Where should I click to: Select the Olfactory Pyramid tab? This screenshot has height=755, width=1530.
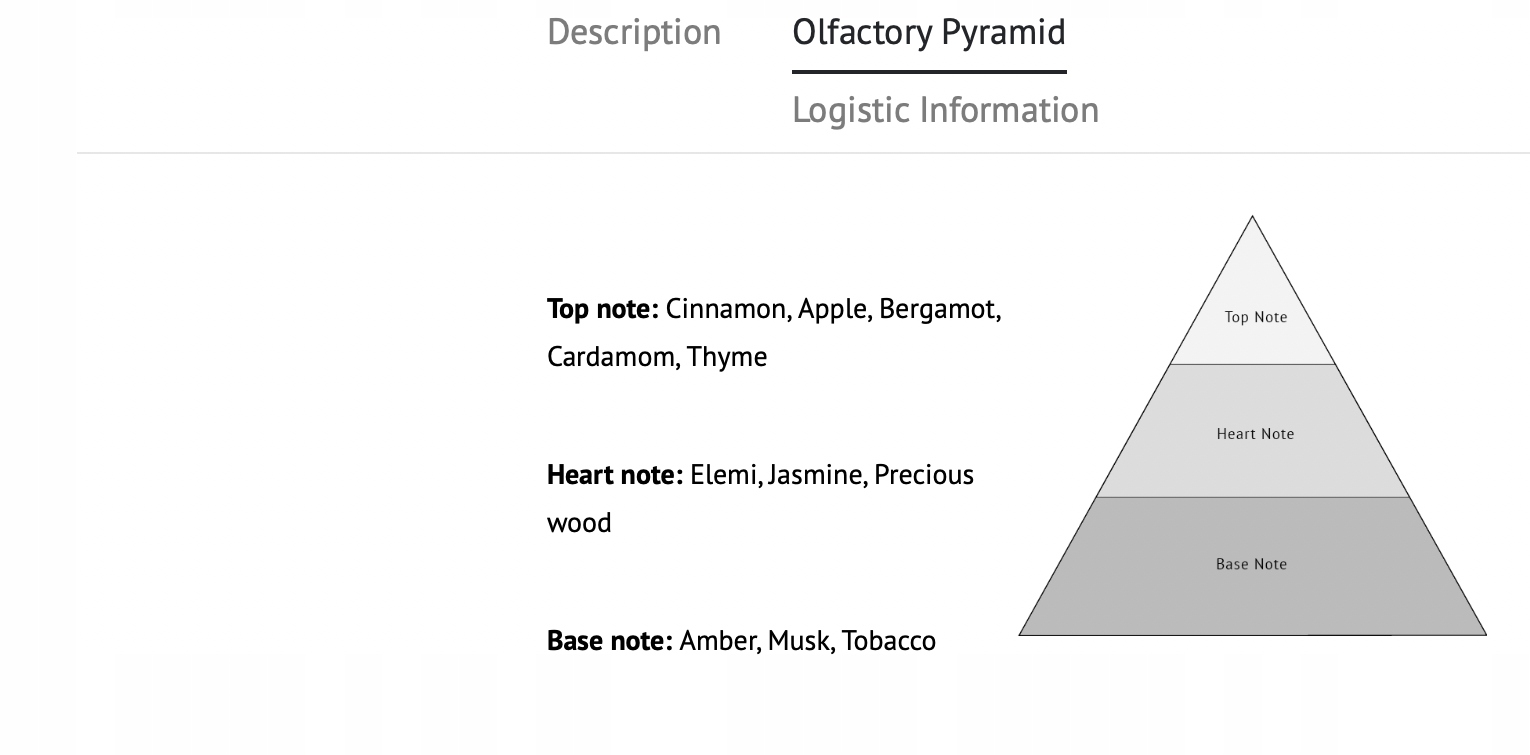point(928,32)
